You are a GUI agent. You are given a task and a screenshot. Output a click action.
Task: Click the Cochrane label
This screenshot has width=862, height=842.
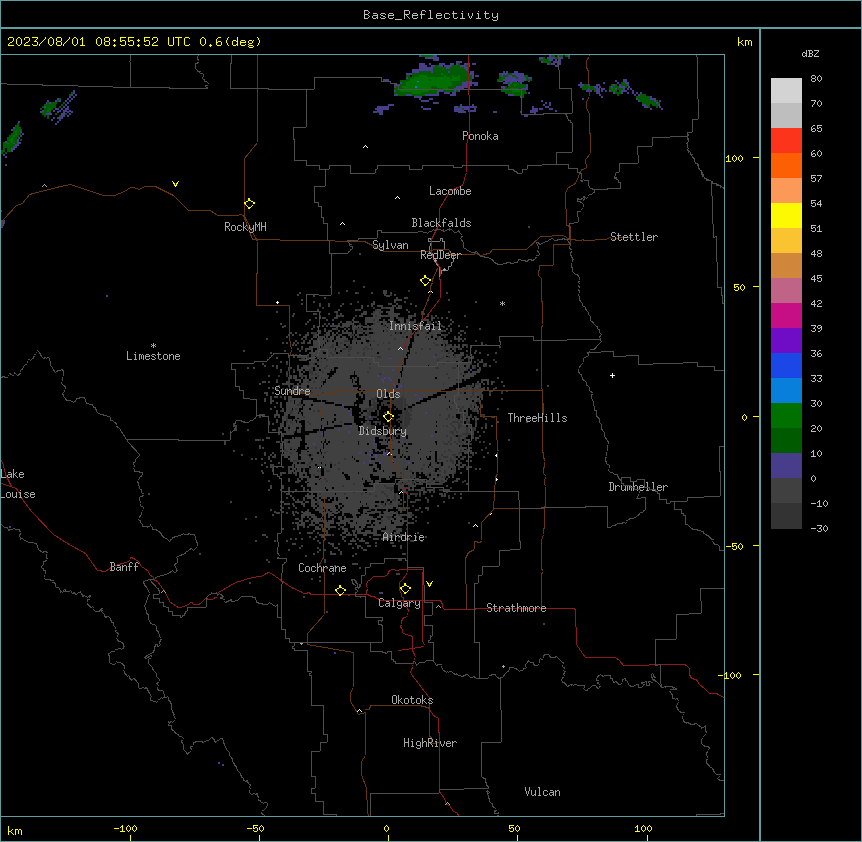click(x=322, y=568)
